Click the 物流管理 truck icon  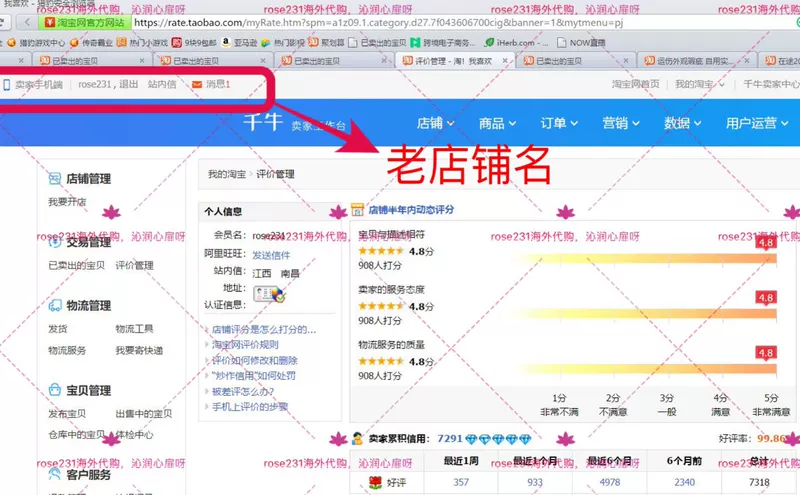[55, 305]
